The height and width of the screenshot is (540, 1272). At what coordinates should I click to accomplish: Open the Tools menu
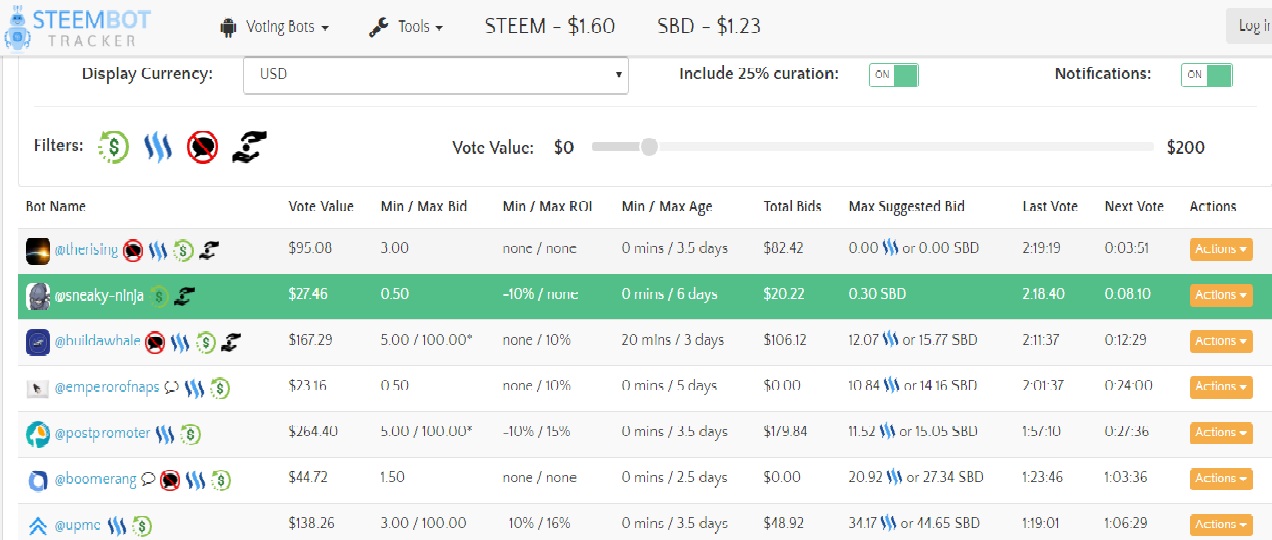click(406, 27)
